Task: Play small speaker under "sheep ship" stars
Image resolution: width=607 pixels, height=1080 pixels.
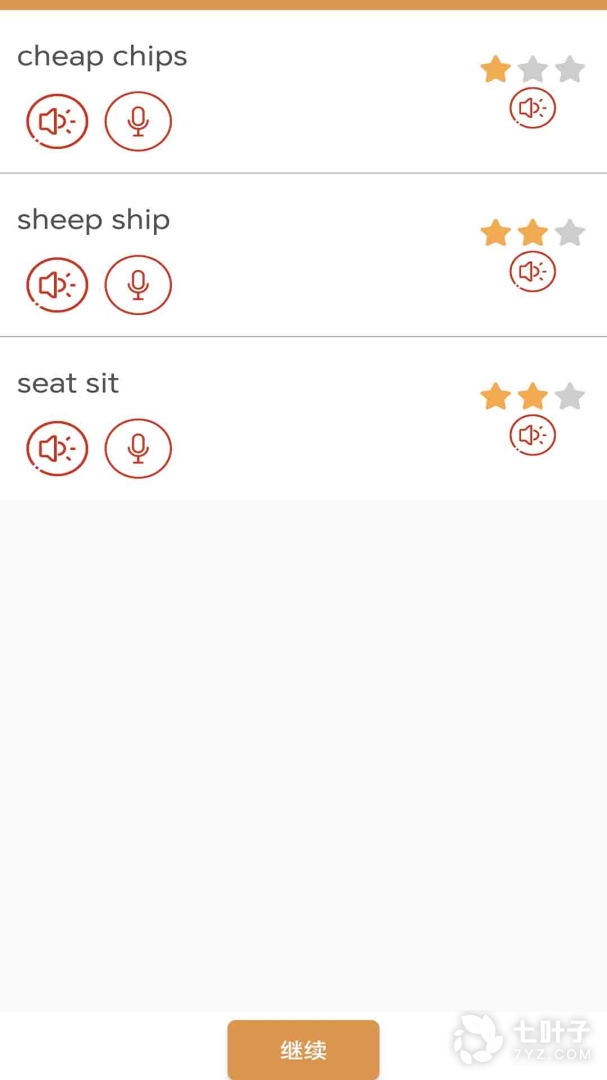Action: point(532,271)
